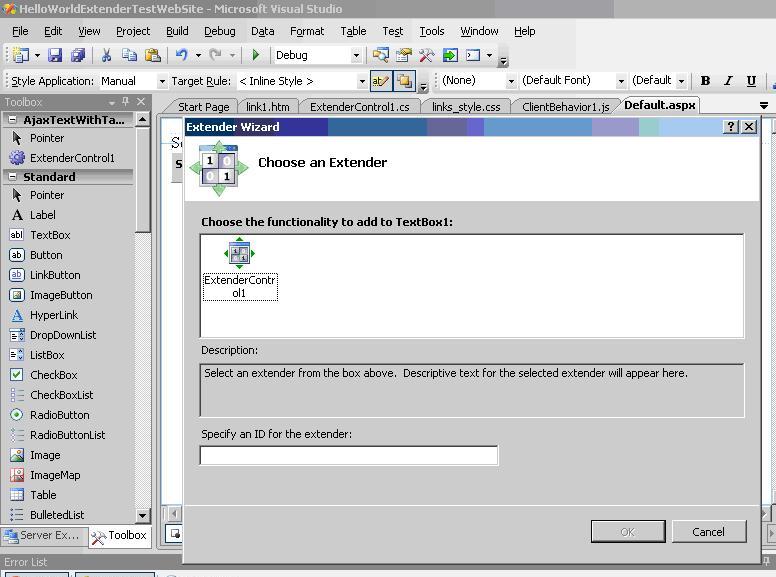This screenshot has height=577, width=776.
Task: Open the (None) block format dropdown
Action: [x=511, y=81]
